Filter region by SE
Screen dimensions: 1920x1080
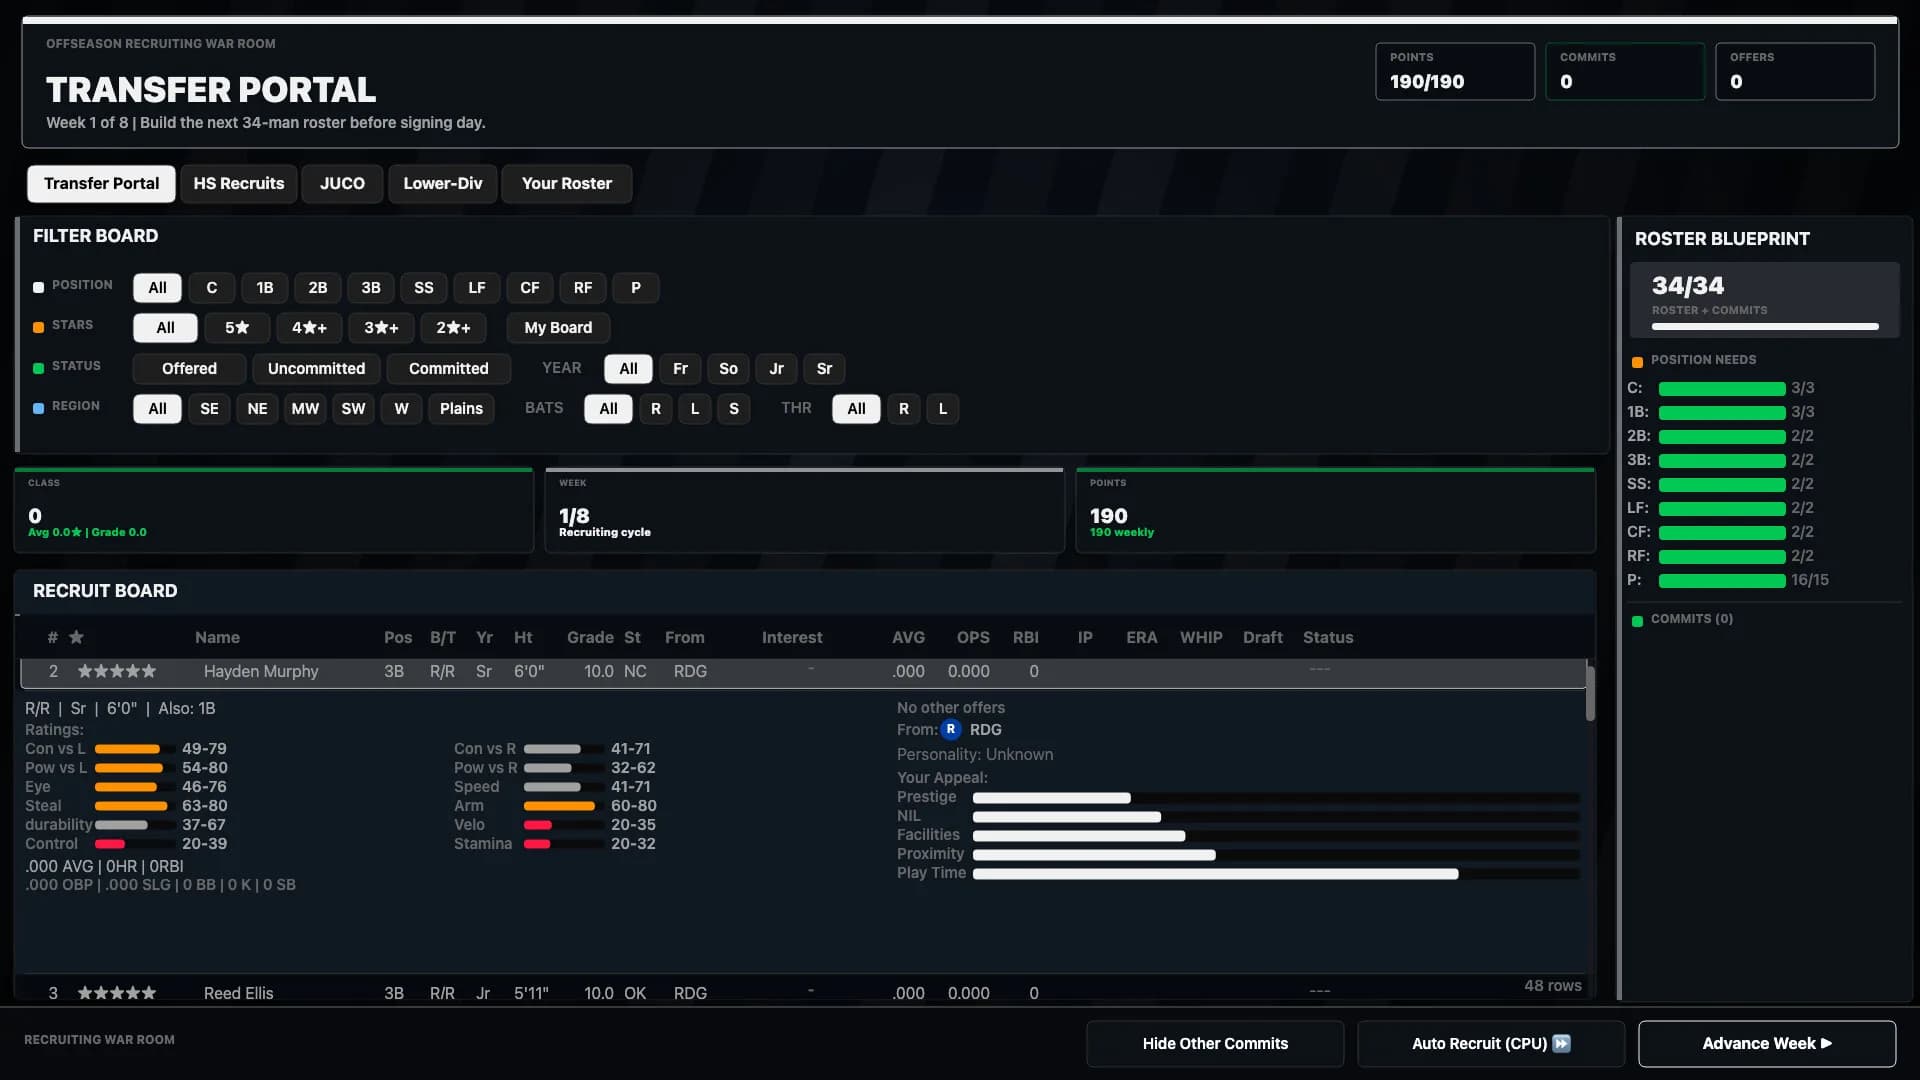pos(209,409)
